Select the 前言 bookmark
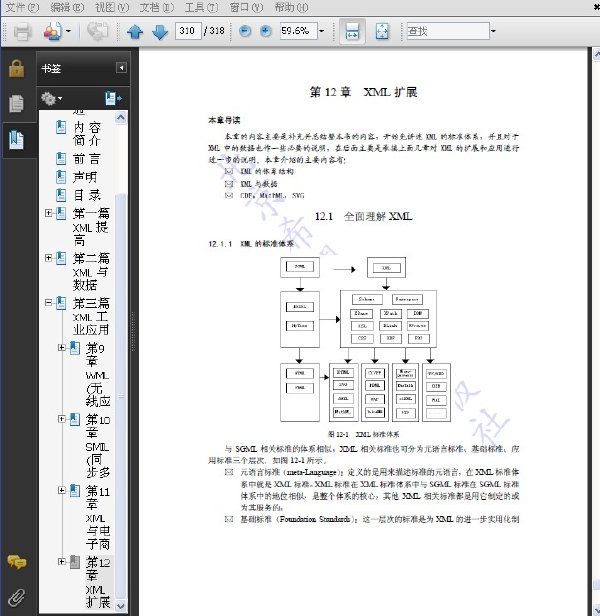The image size is (600, 616). pos(86,159)
